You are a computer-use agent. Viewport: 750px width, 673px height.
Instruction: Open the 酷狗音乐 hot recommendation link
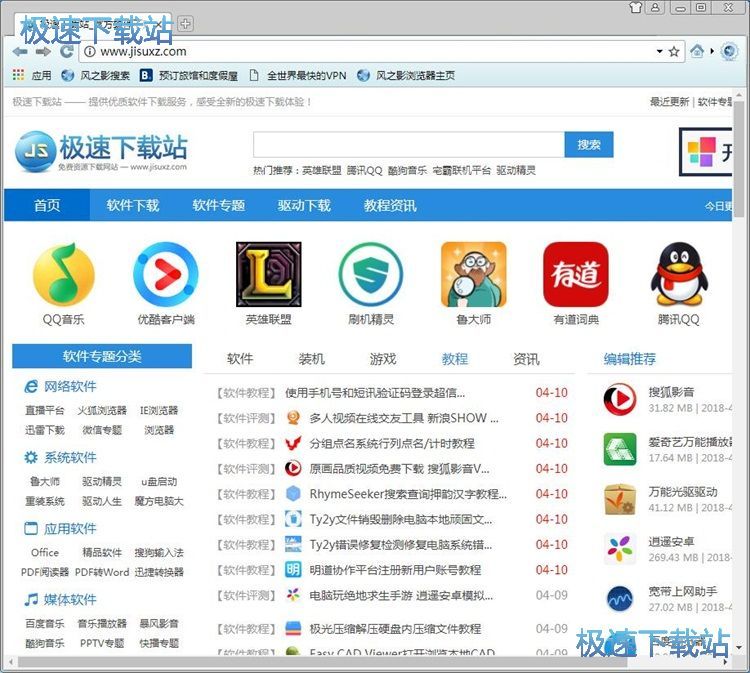coord(408,171)
